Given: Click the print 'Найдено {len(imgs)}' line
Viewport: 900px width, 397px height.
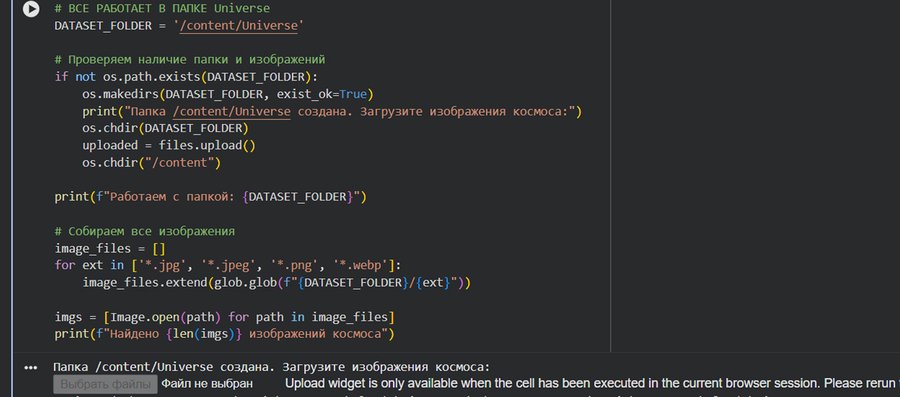Looking at the screenshot, I should tap(224, 334).
